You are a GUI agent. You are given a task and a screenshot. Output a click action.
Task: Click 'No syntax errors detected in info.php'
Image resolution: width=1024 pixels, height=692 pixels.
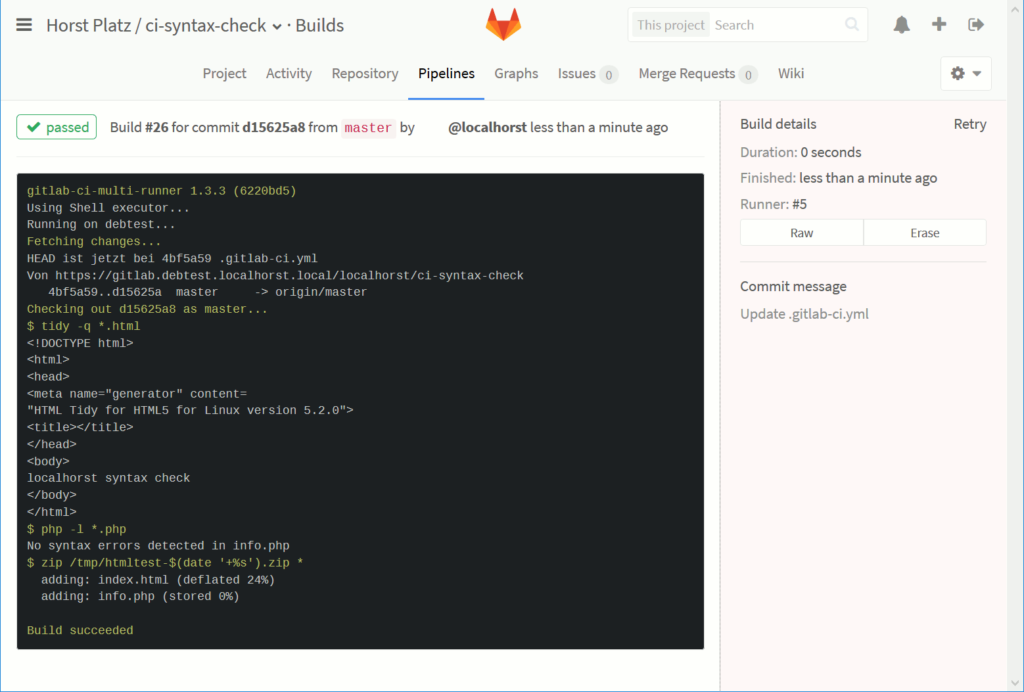pos(158,546)
